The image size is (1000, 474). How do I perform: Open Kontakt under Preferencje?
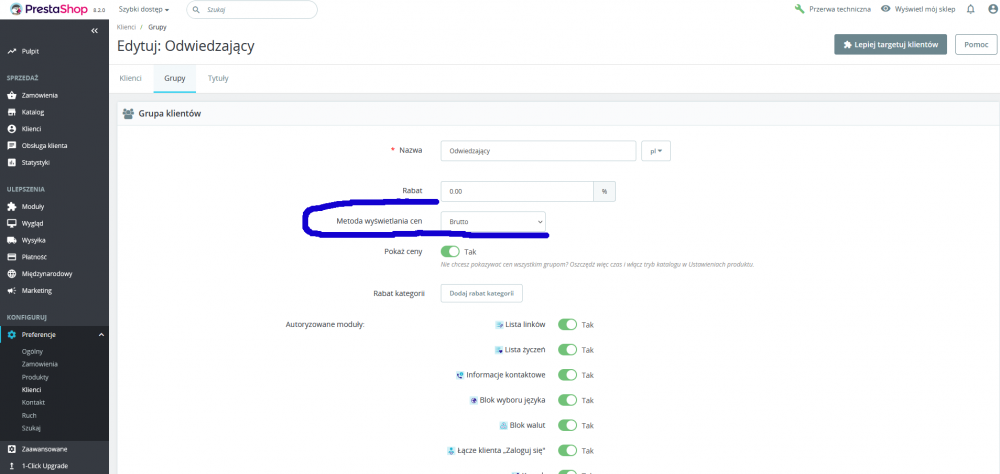pyautogui.click(x=33, y=403)
